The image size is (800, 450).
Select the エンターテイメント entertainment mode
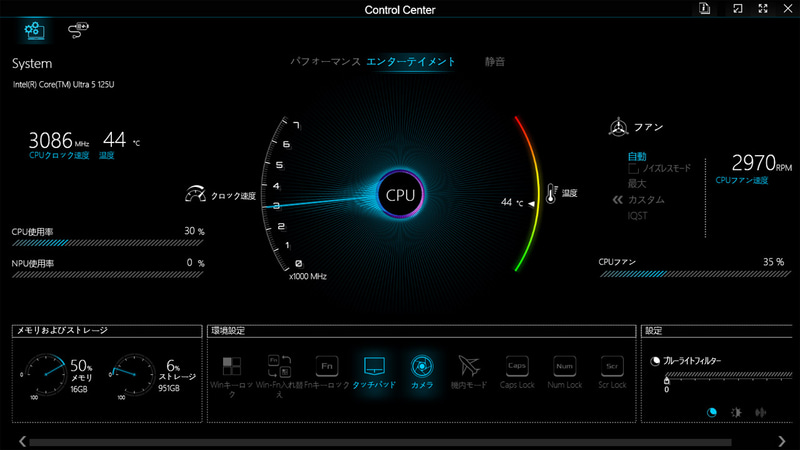(x=411, y=62)
